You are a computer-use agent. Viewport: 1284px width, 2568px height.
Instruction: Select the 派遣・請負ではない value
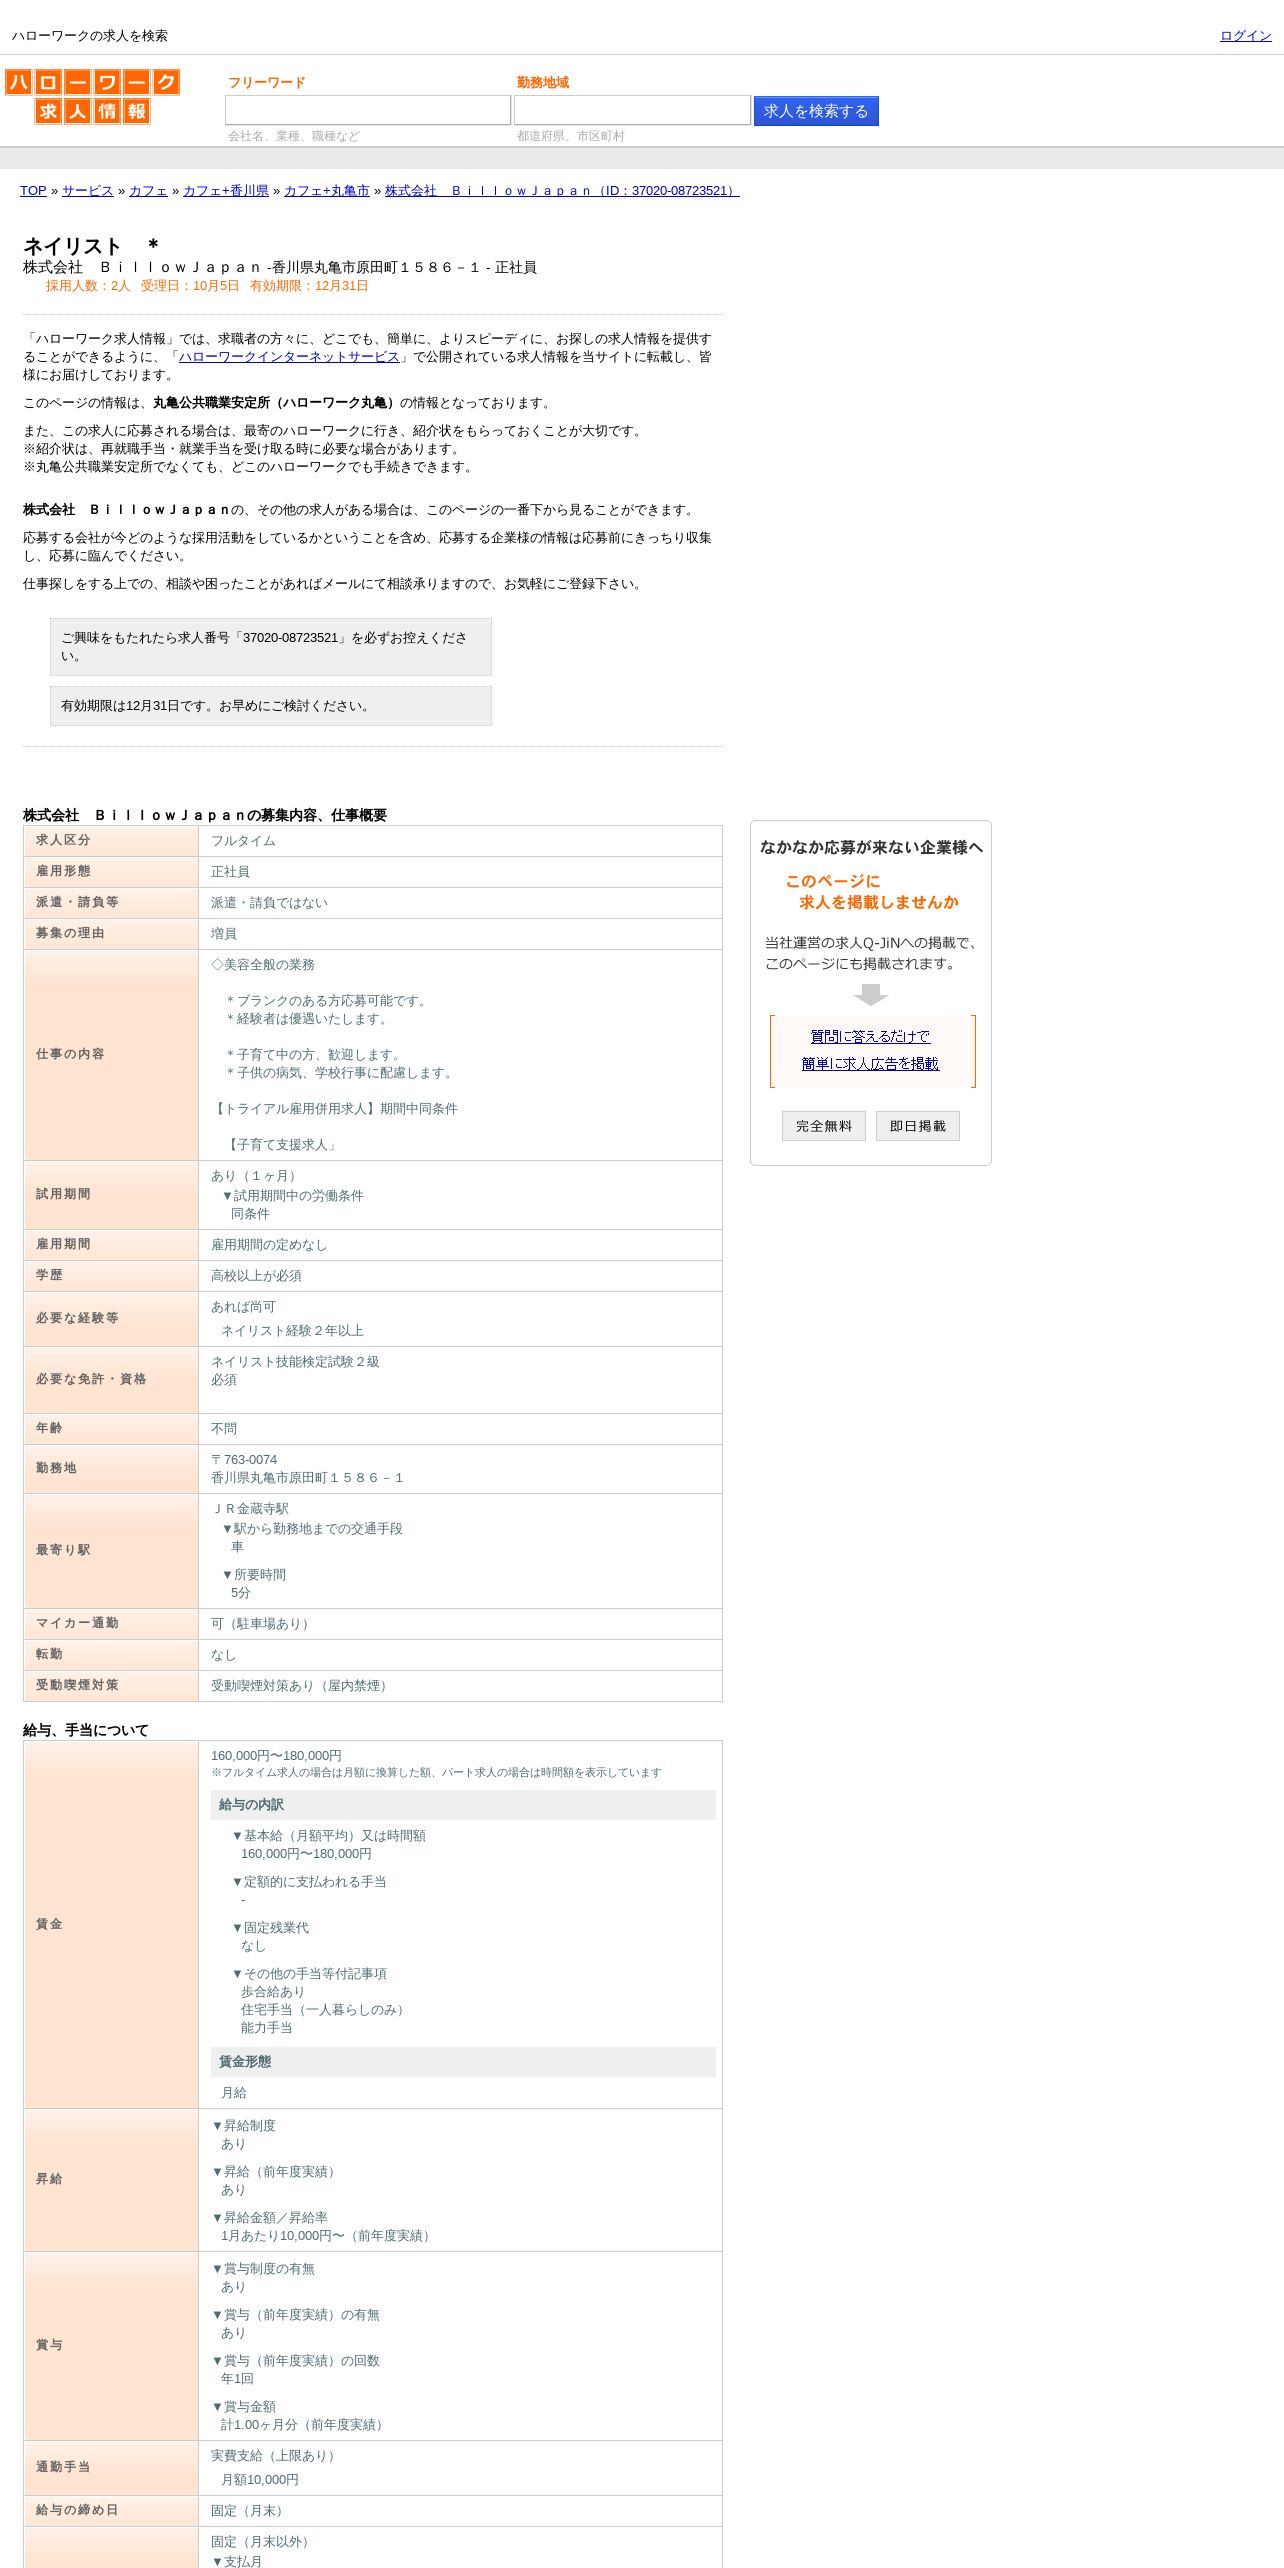[269, 903]
